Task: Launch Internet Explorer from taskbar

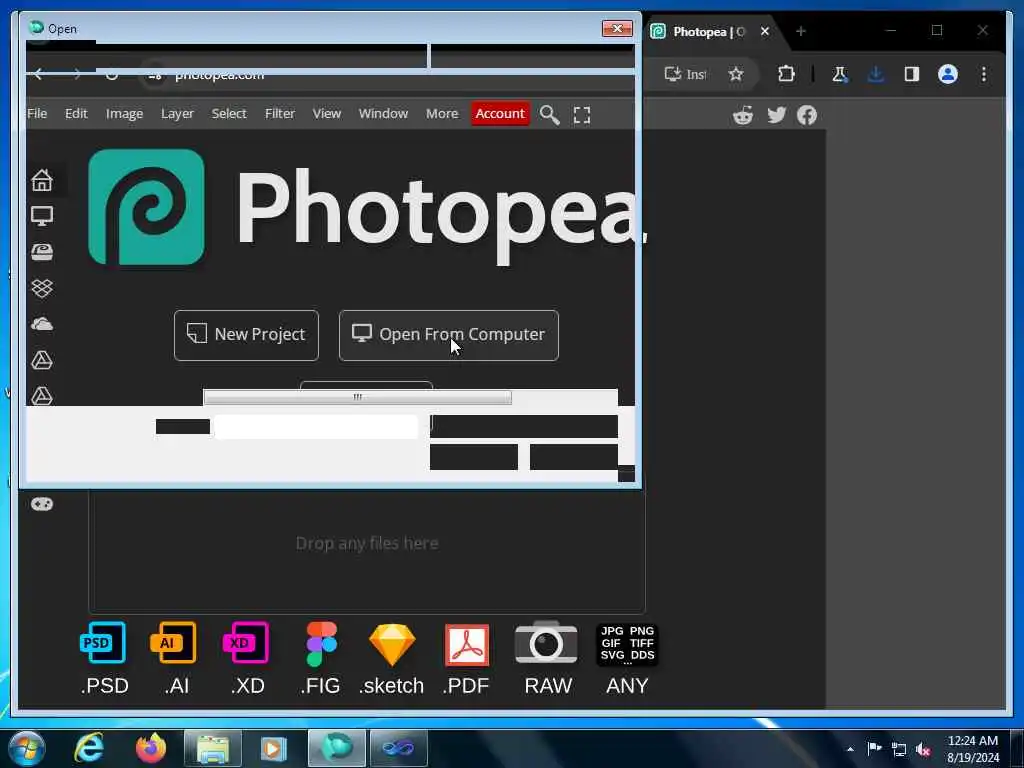Action: pos(89,748)
